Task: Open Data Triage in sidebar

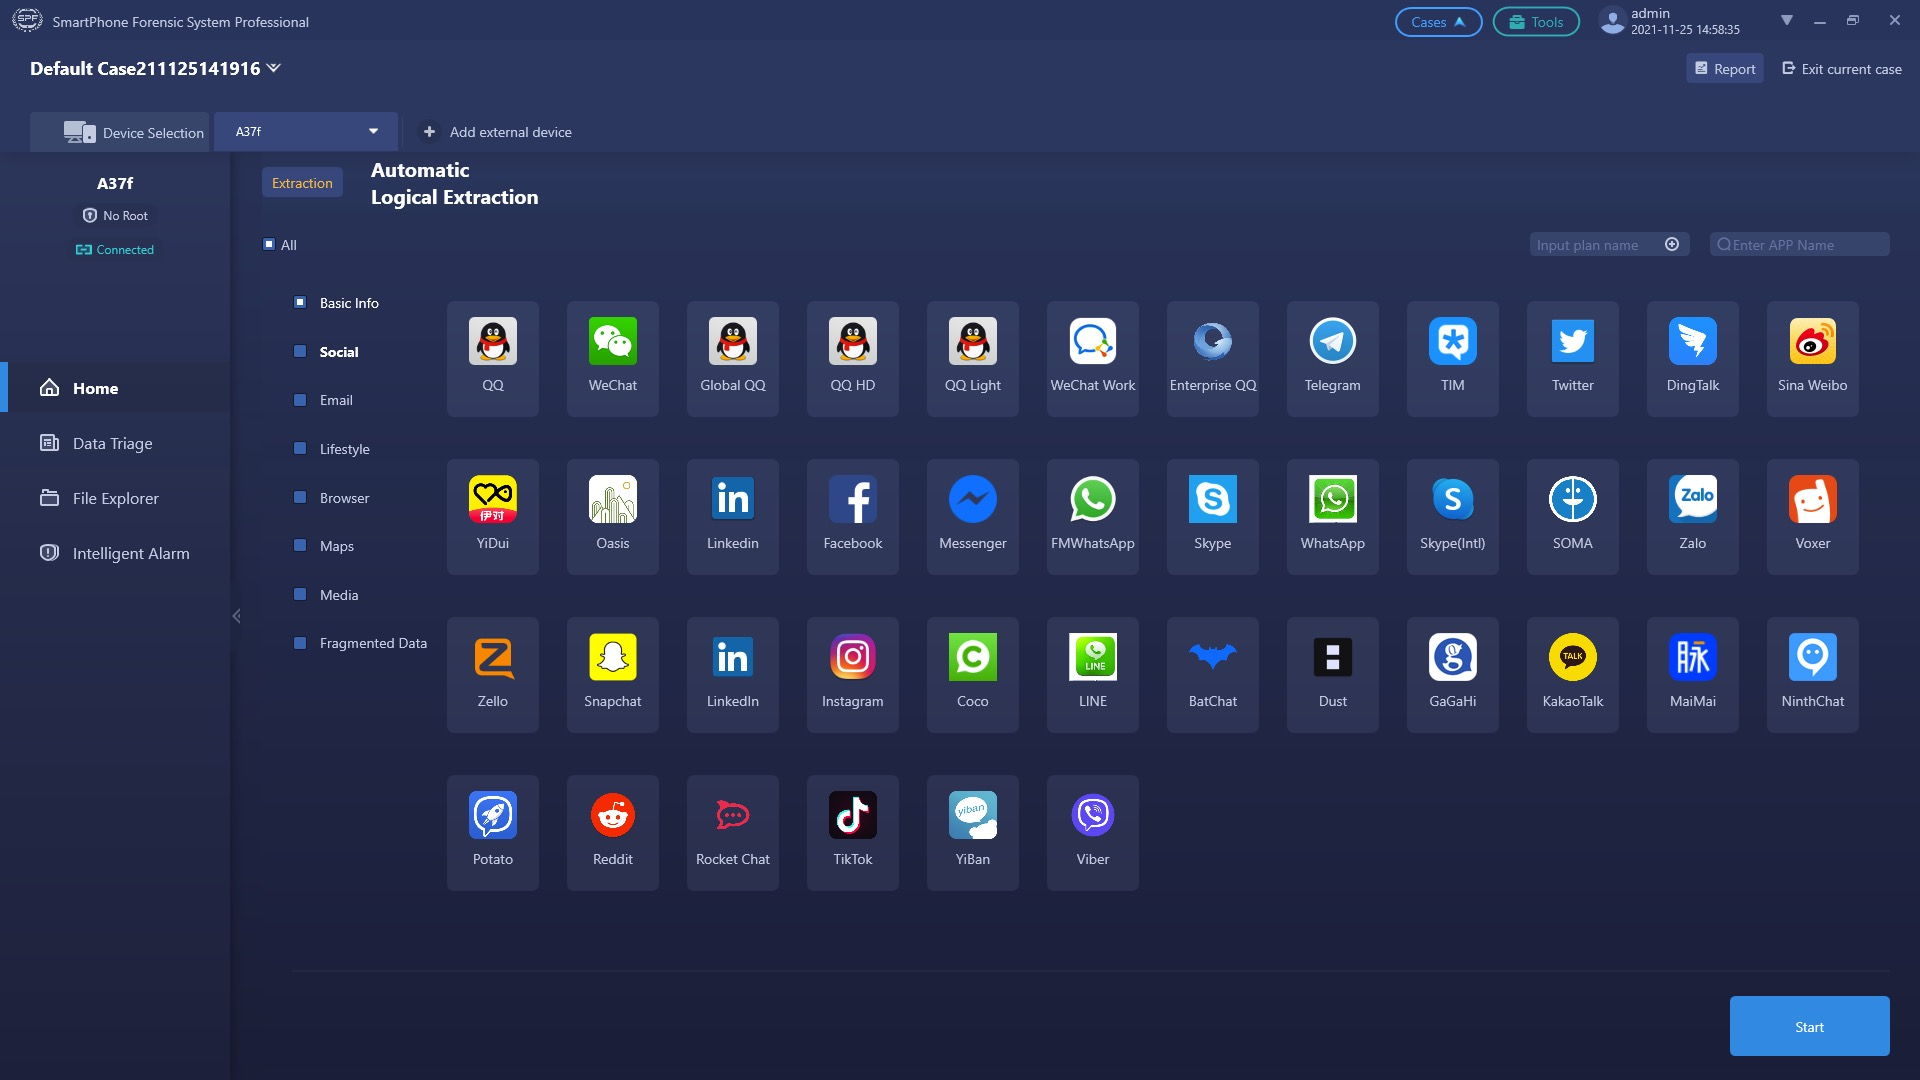Action: pyautogui.click(x=112, y=443)
